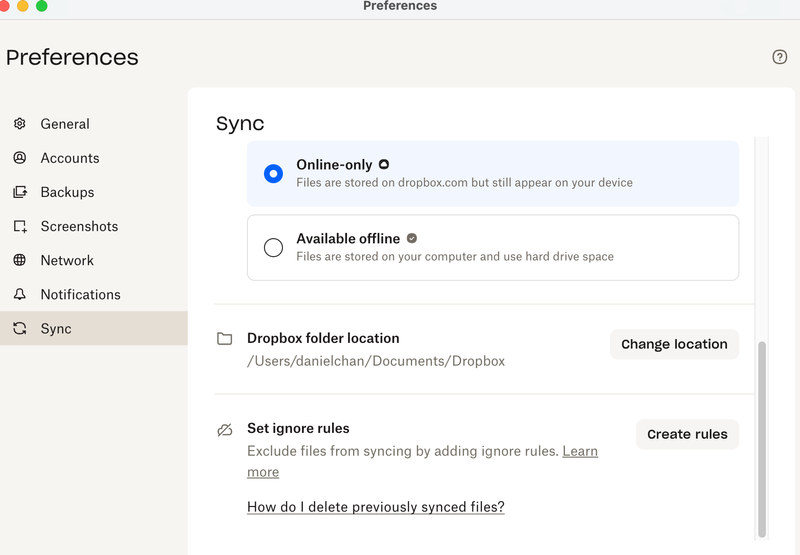The width and height of the screenshot is (800, 555).
Task: Click the General gear icon in sidebar
Action: (20, 124)
